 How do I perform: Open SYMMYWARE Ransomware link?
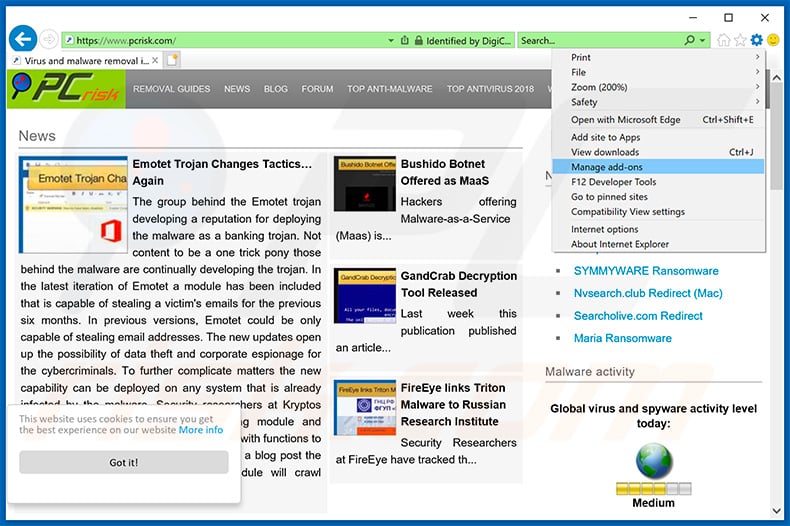click(646, 271)
